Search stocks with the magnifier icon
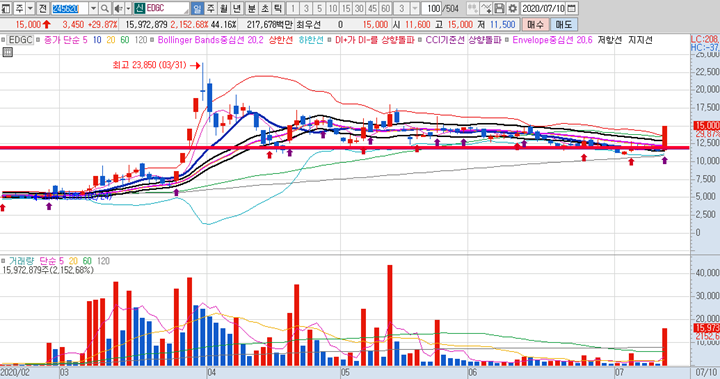The width and height of the screenshot is (720, 379). [105, 8]
